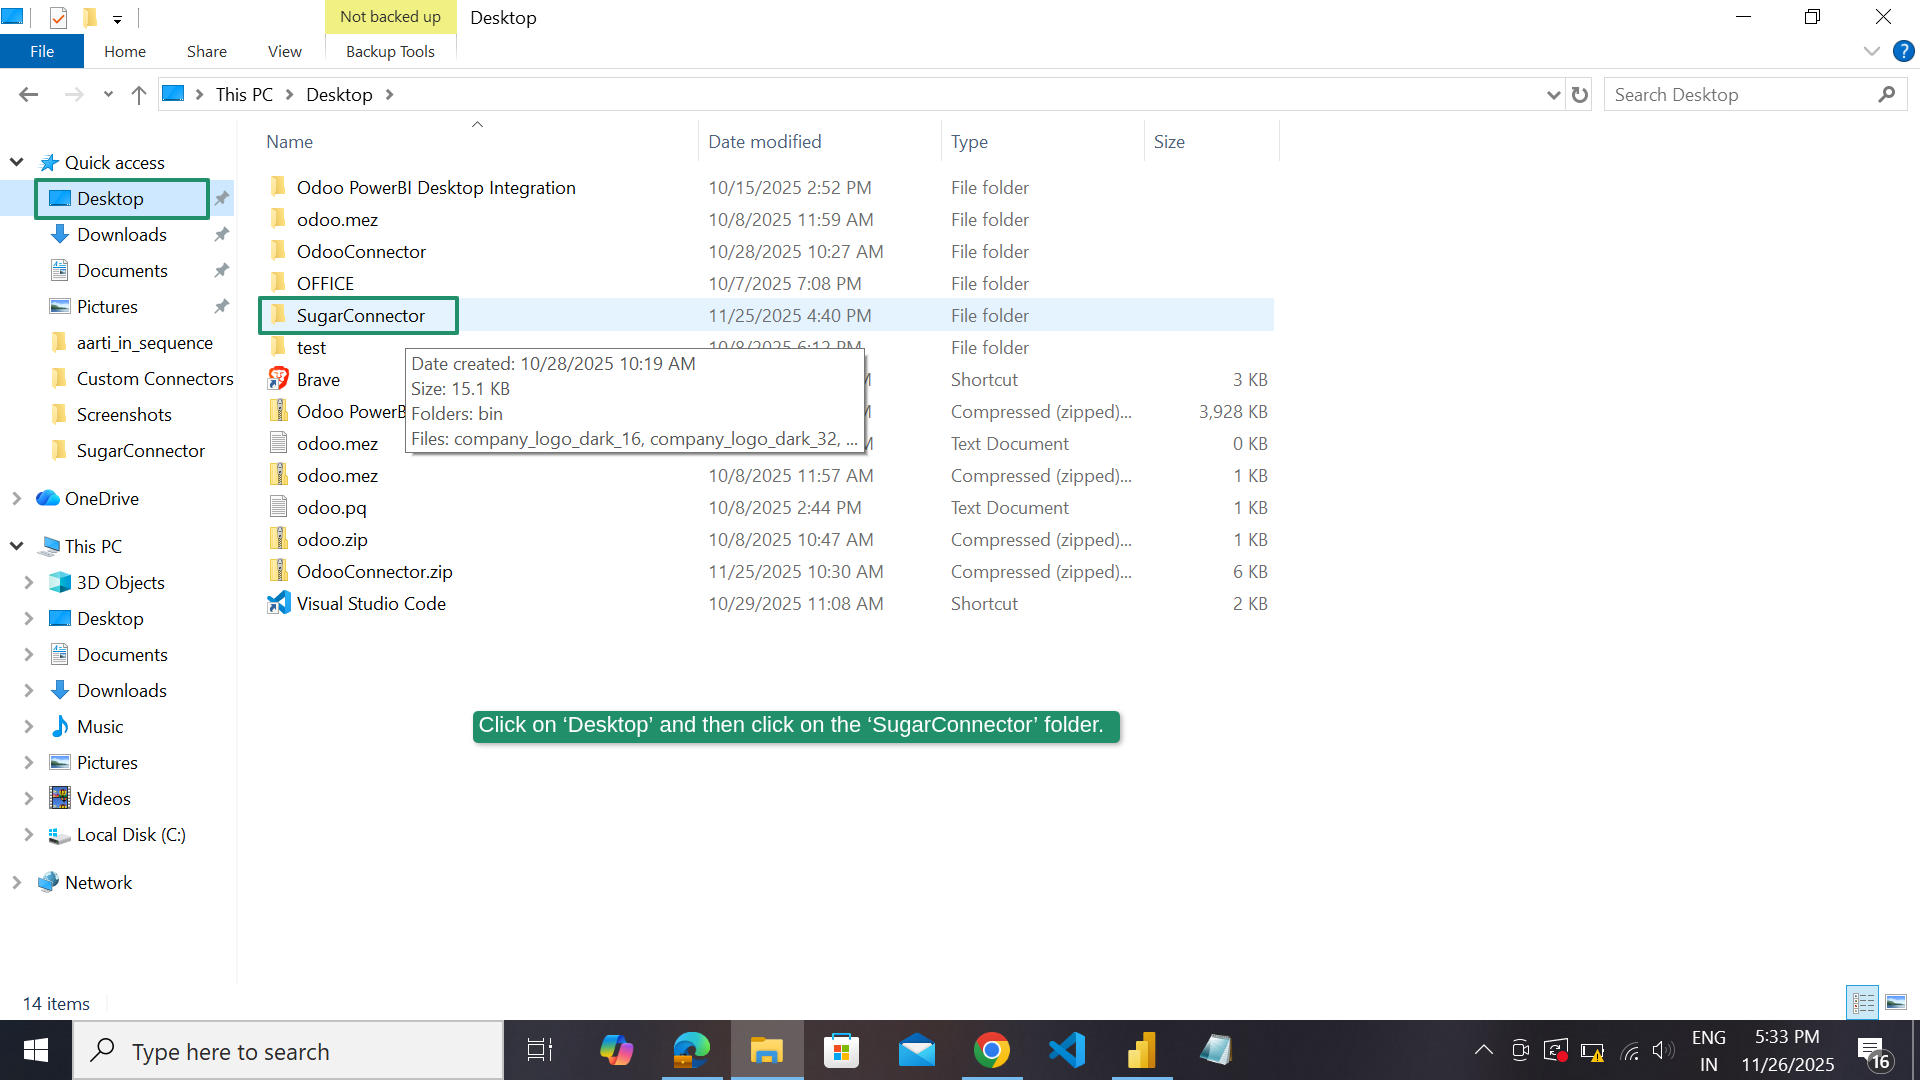Open Wi-Fi settings from the tray icon

tap(1629, 1050)
